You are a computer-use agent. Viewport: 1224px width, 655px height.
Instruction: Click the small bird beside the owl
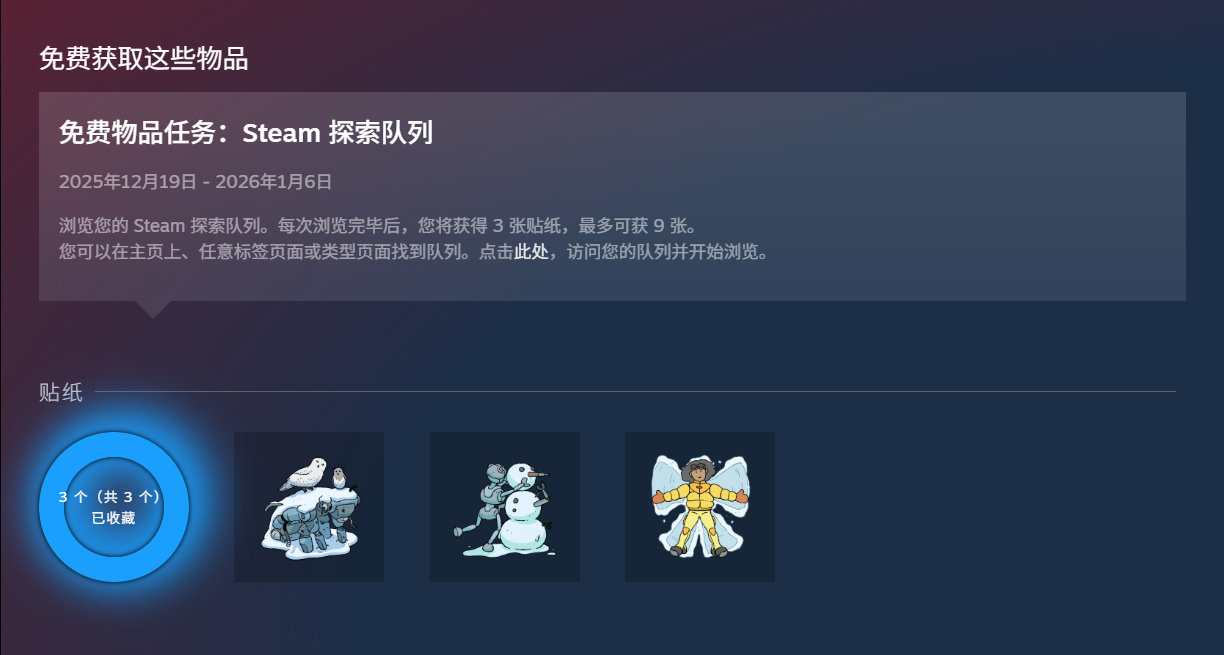[339, 477]
